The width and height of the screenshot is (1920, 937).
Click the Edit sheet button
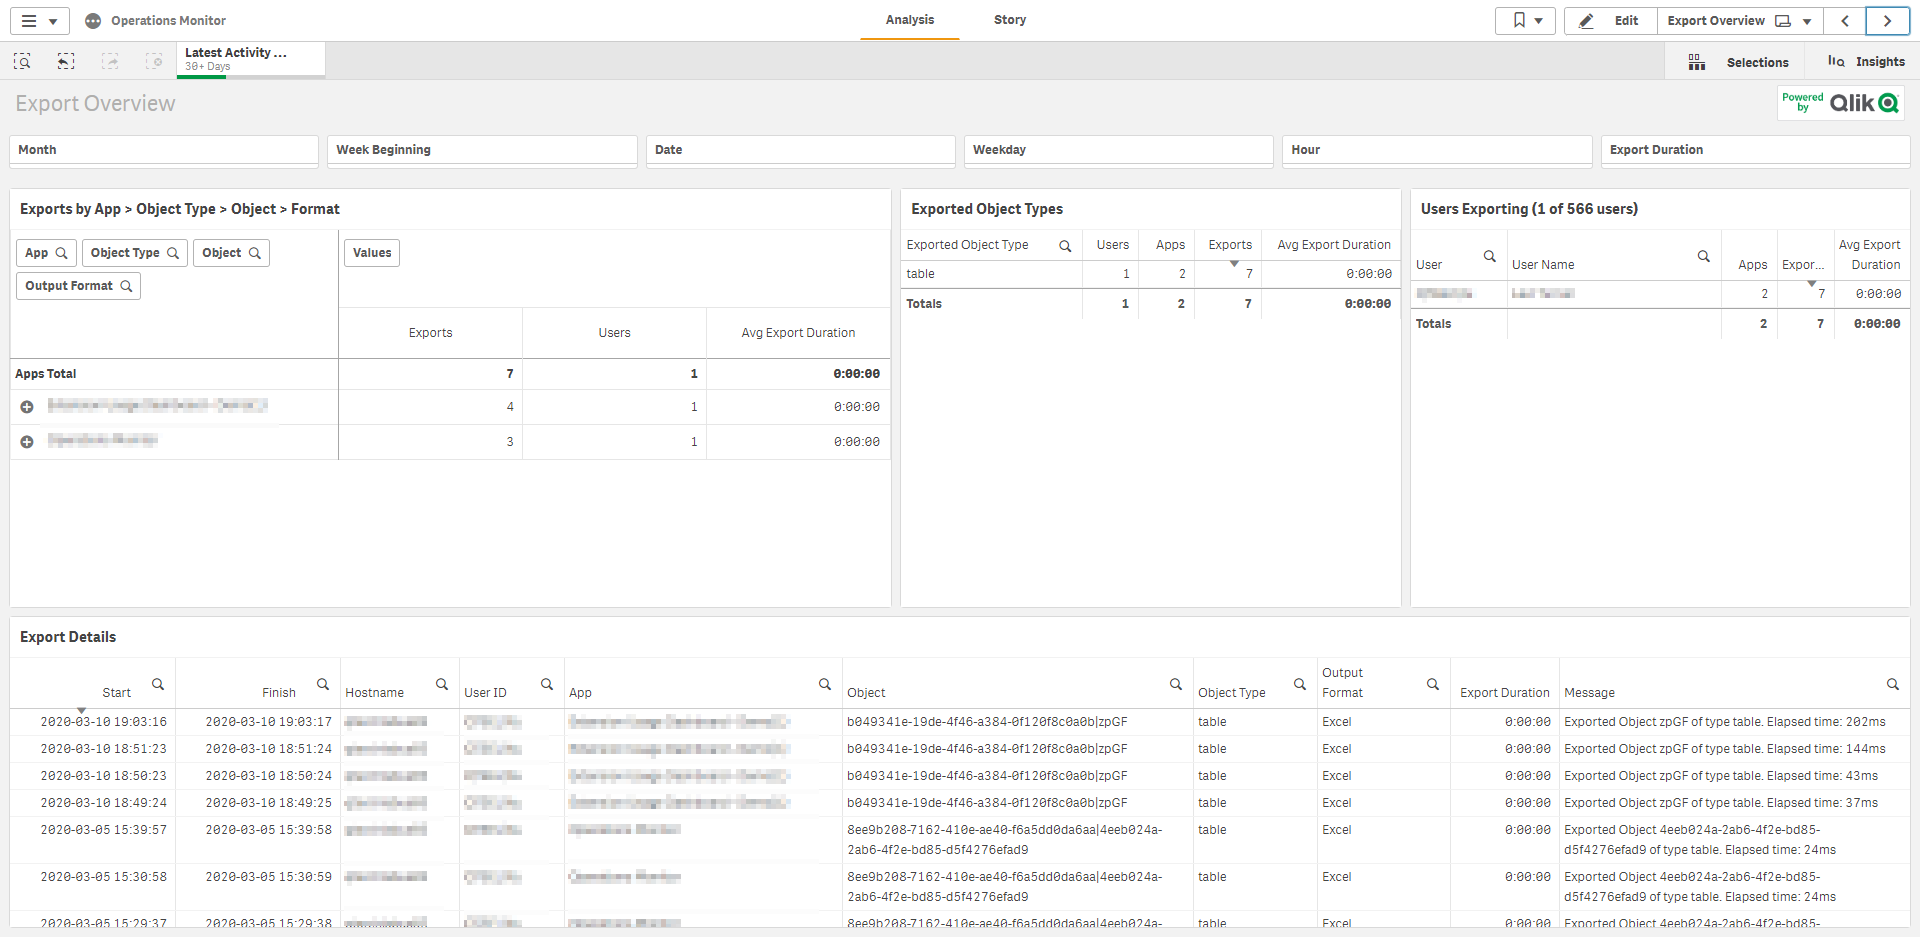pos(1611,21)
